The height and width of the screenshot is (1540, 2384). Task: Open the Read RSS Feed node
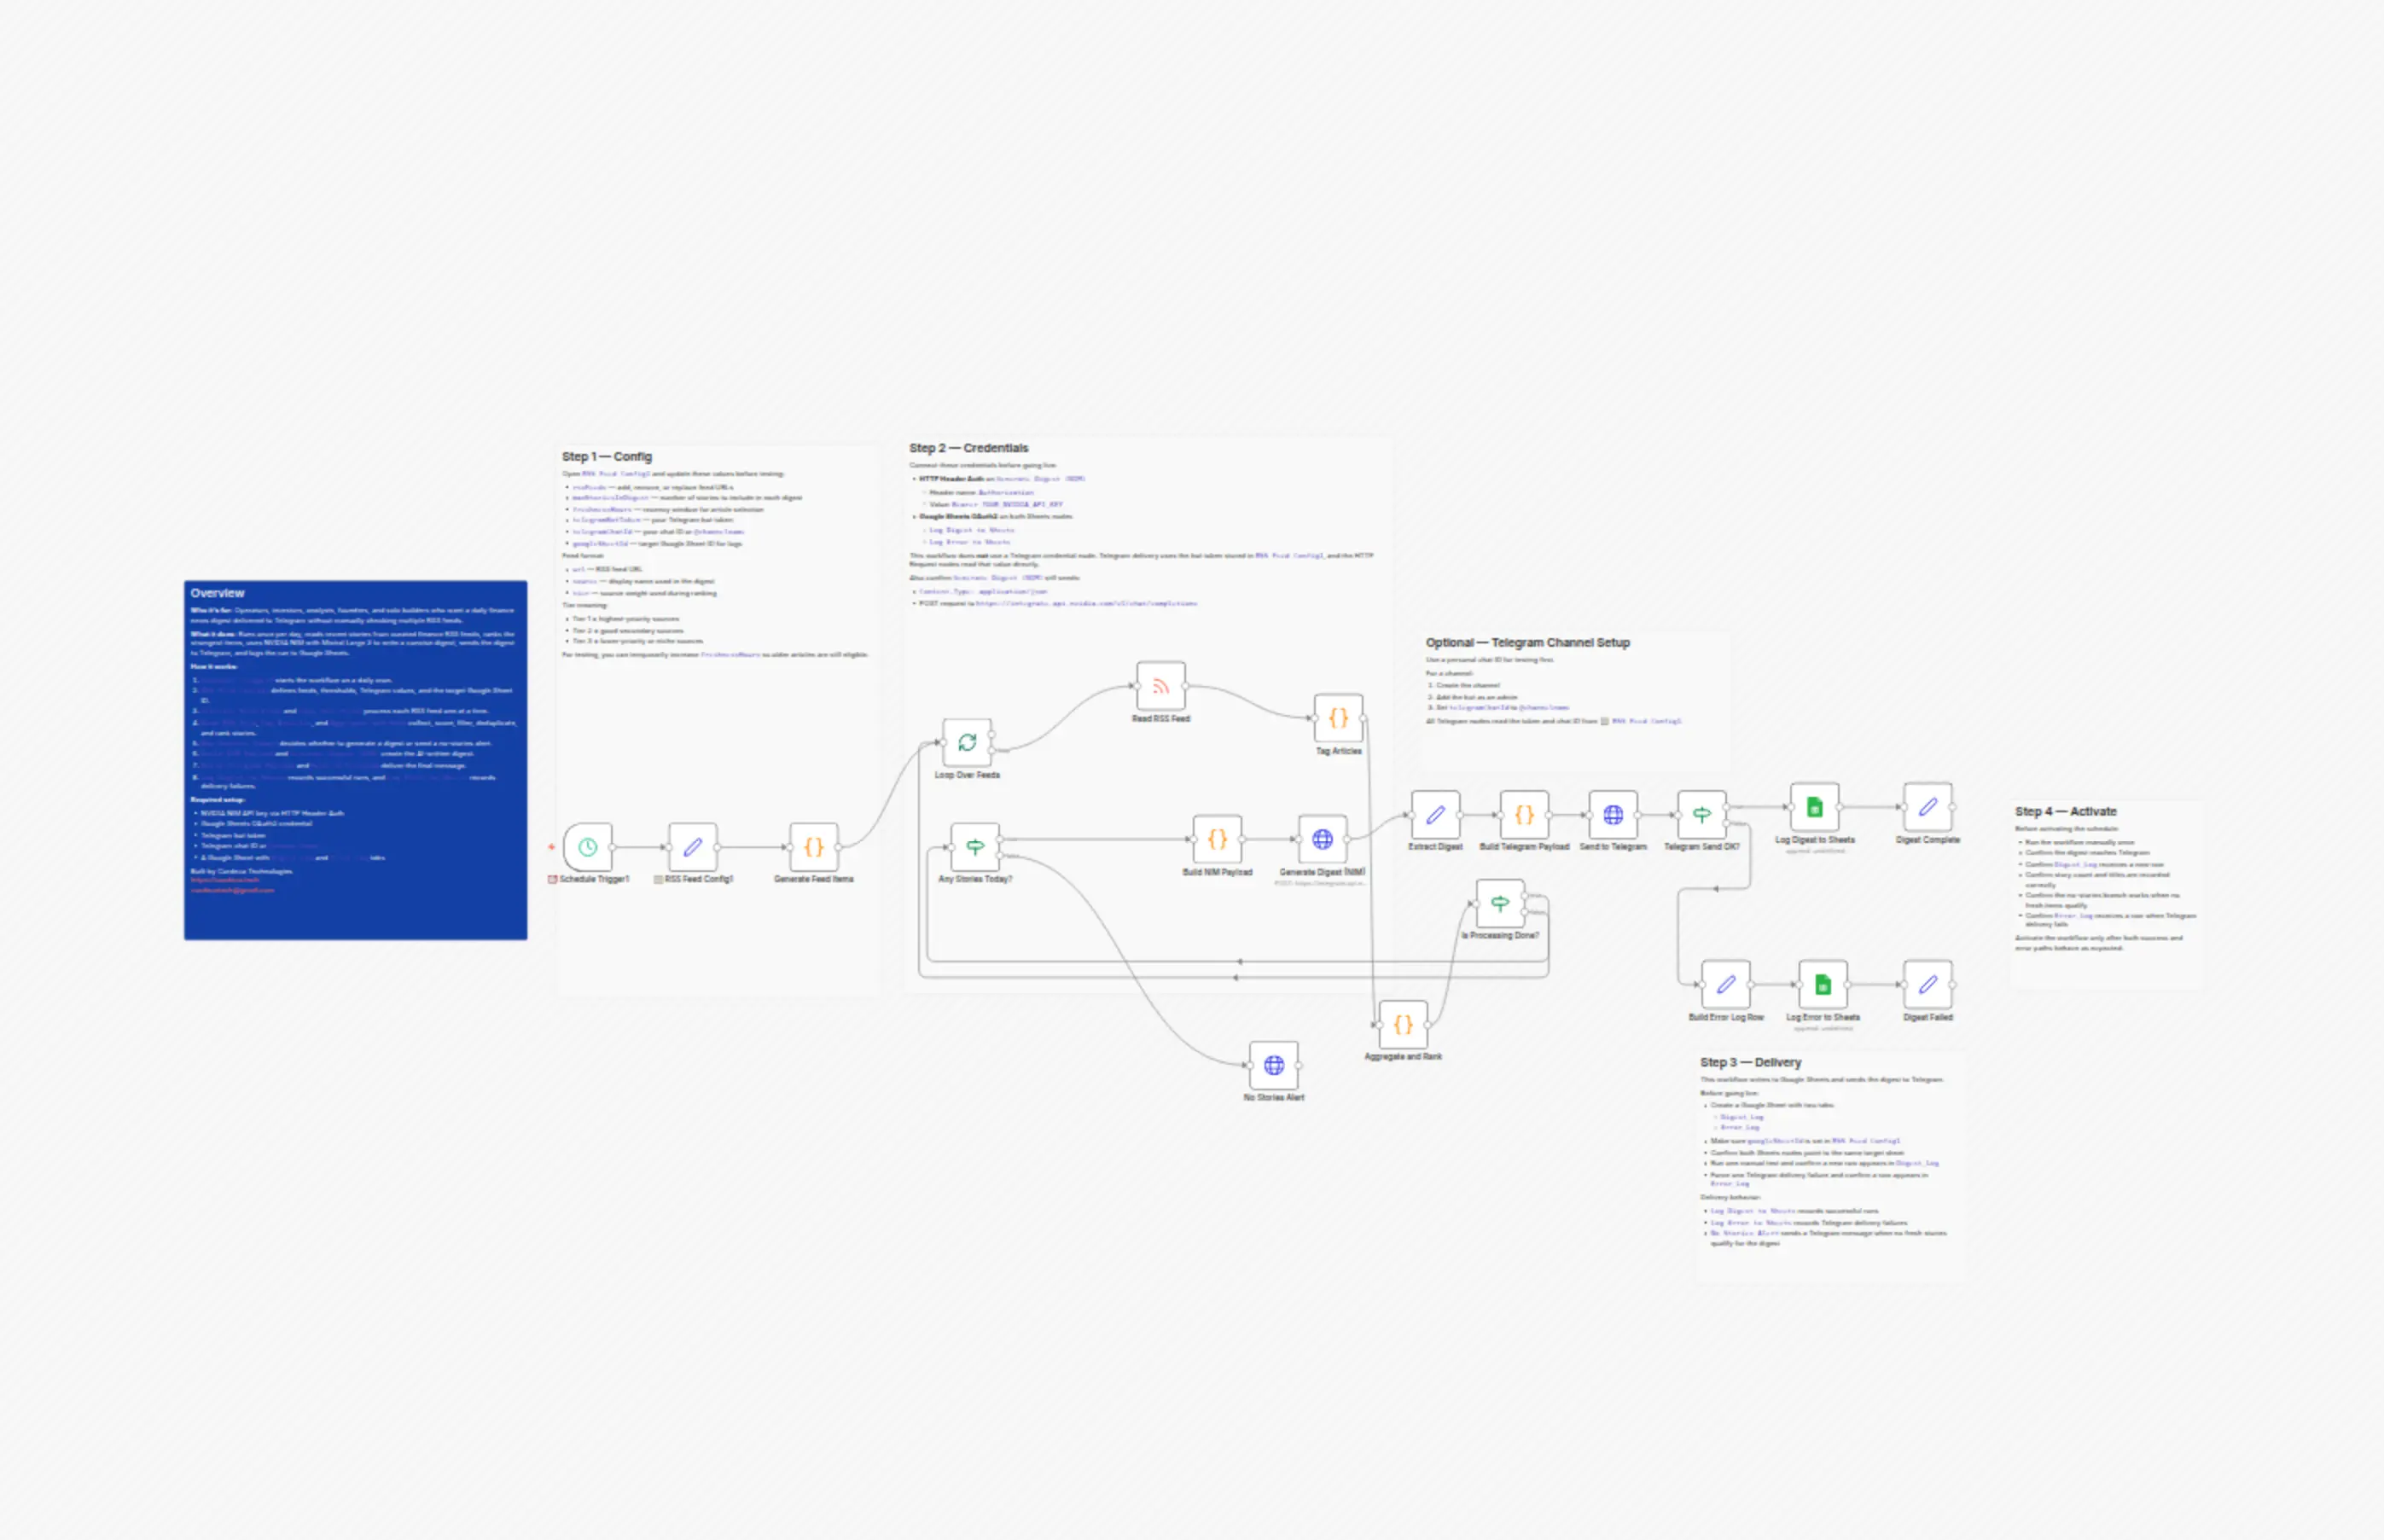coord(1161,686)
